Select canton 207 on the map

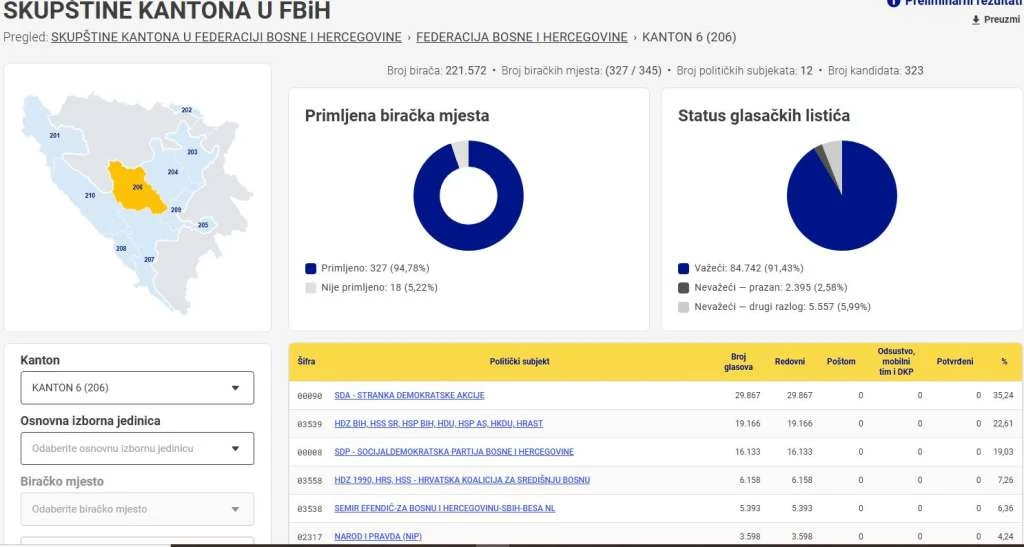pos(149,259)
